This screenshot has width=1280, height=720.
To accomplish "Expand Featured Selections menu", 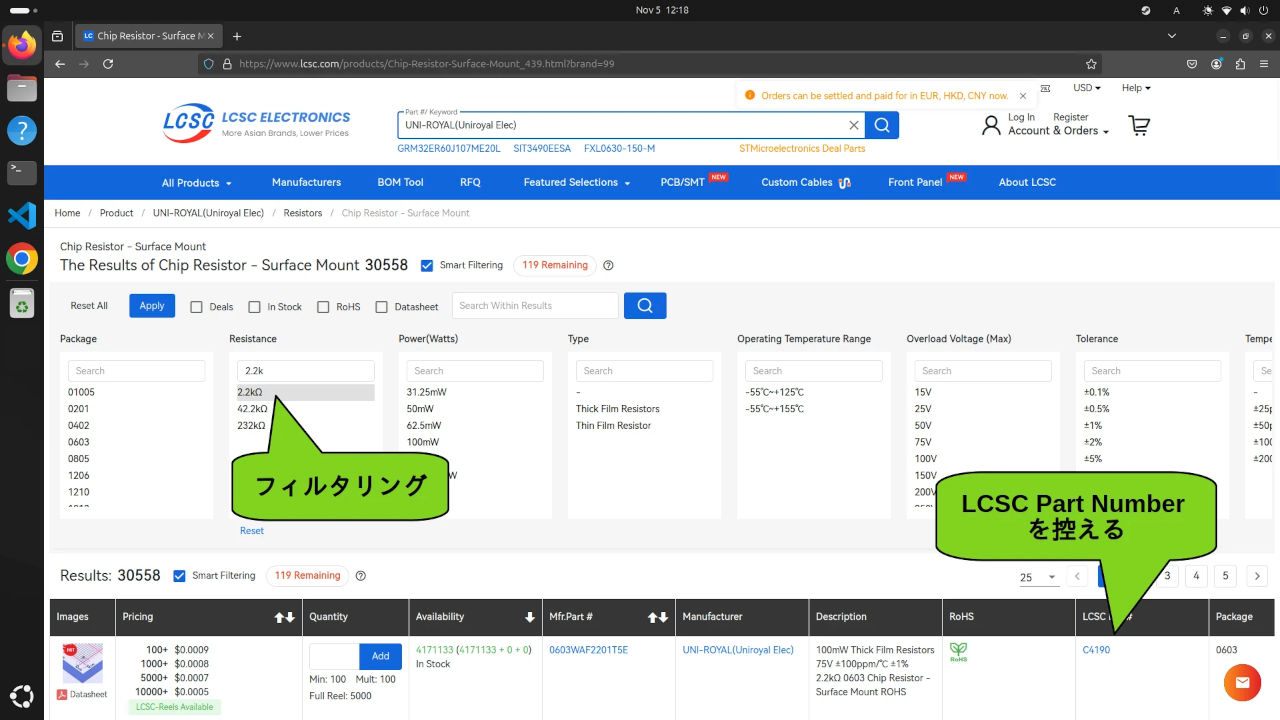I will (577, 183).
